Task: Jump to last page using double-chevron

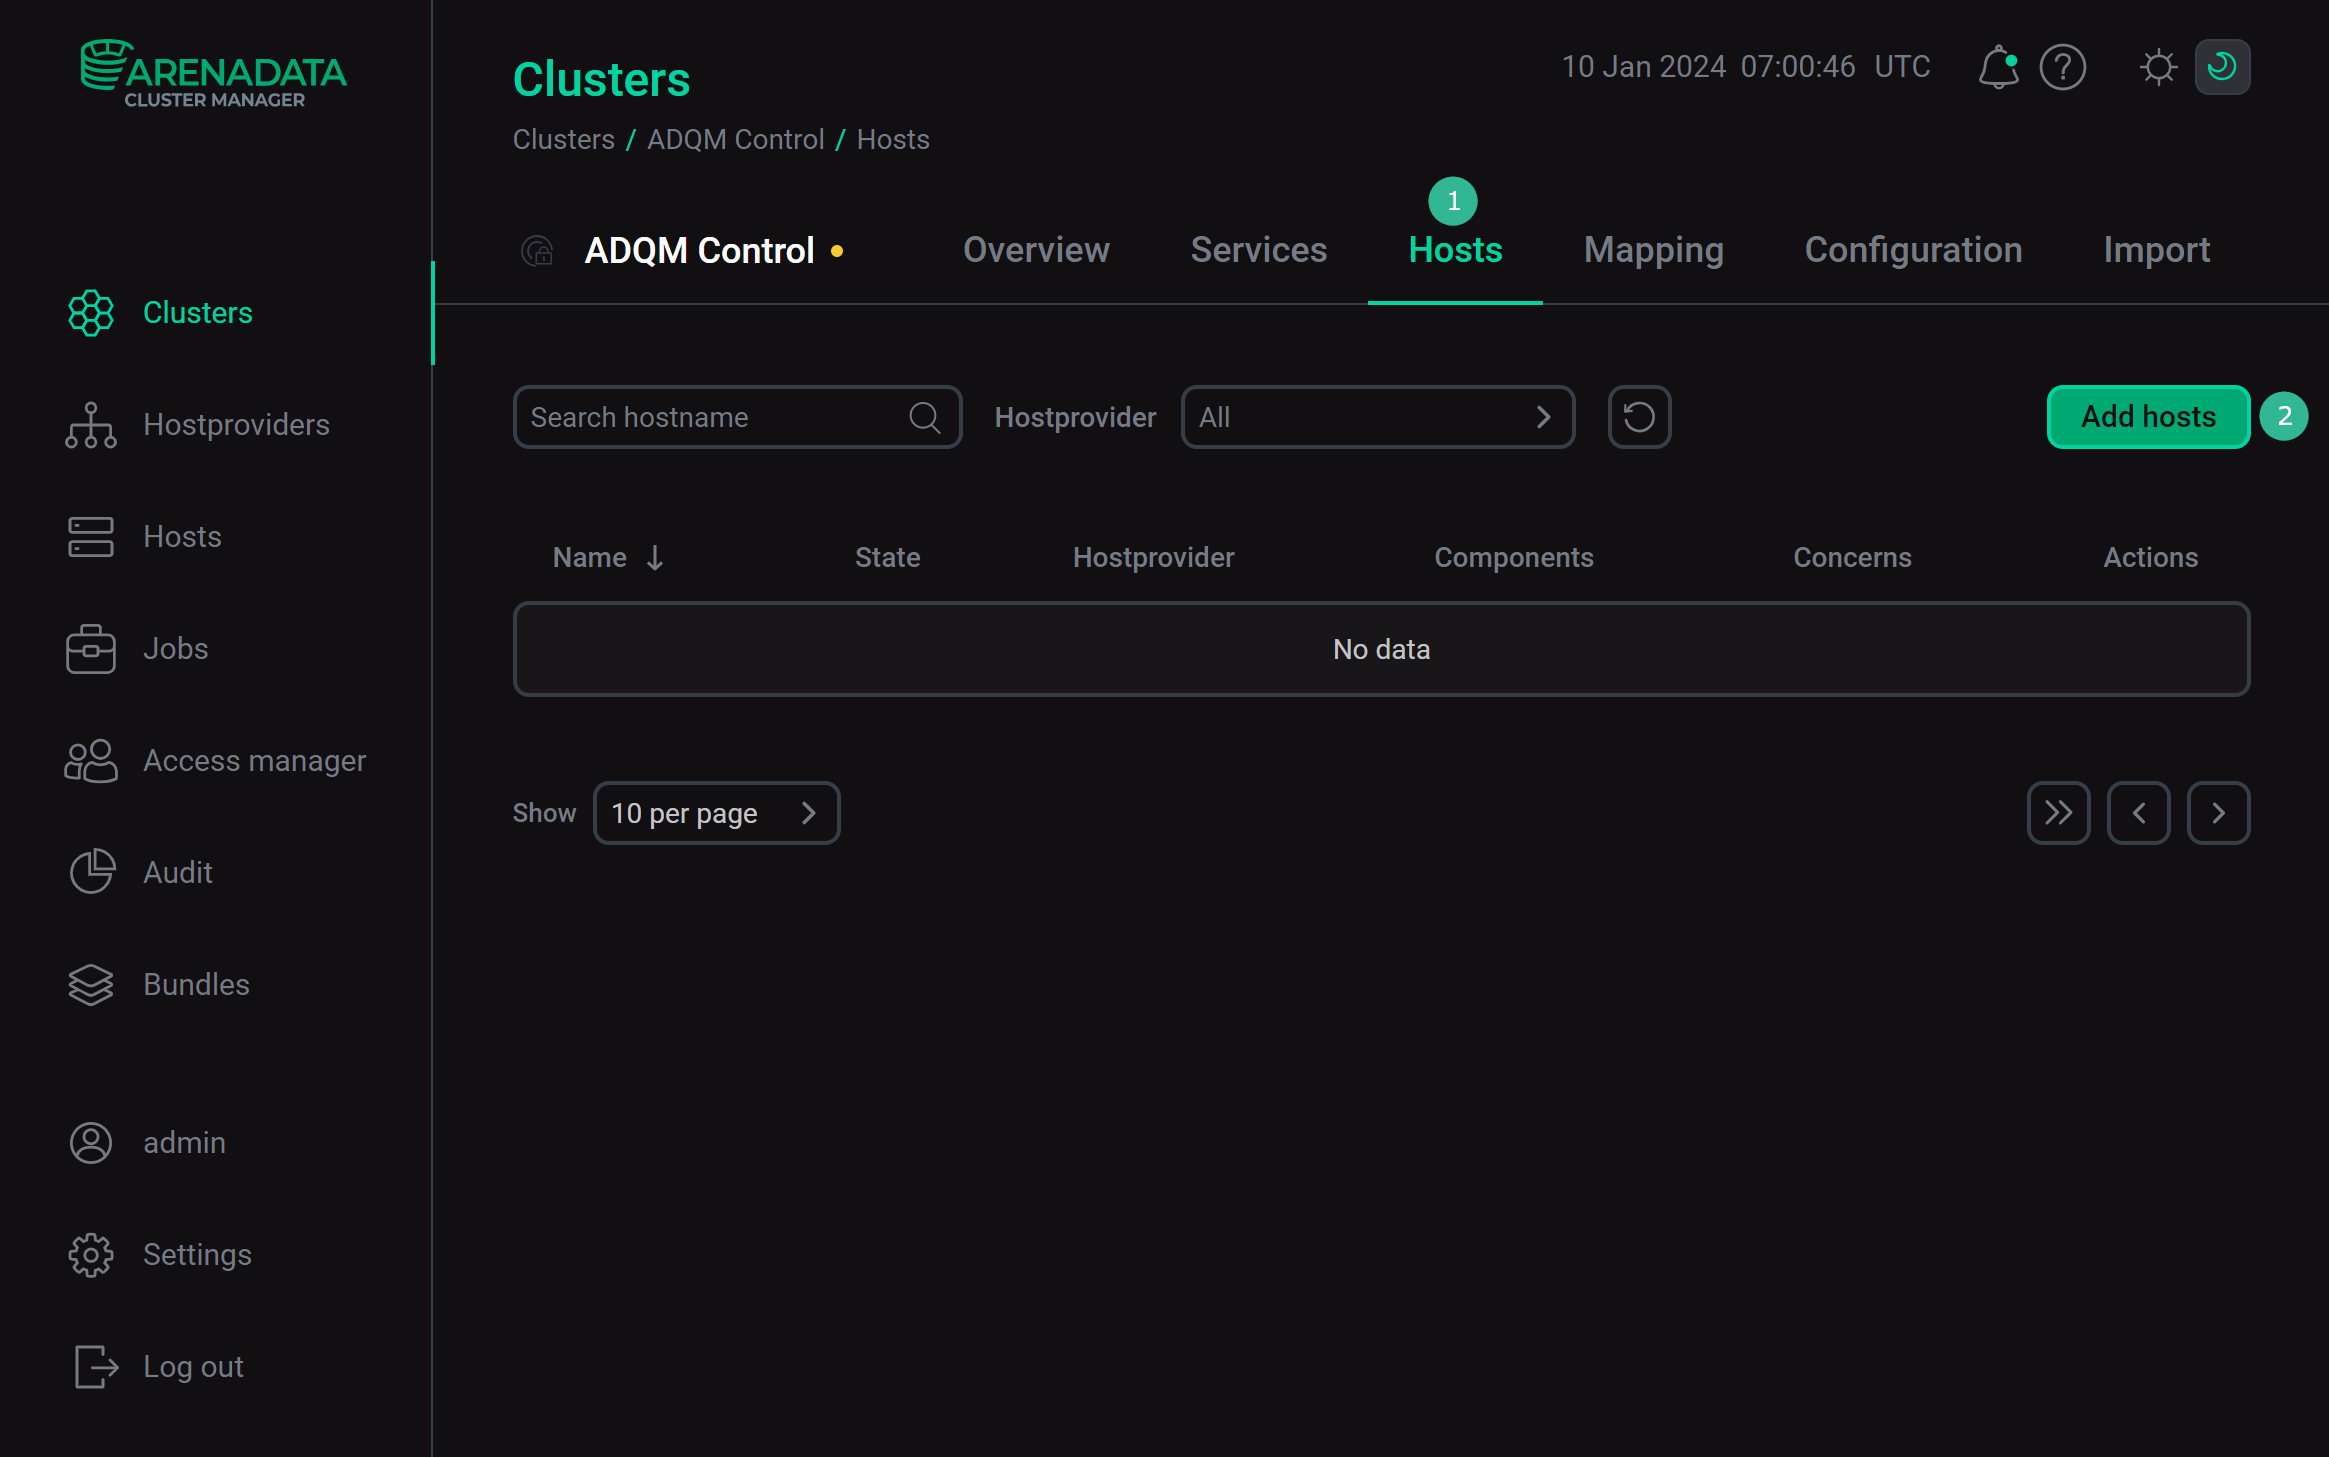Action: click(x=2058, y=812)
